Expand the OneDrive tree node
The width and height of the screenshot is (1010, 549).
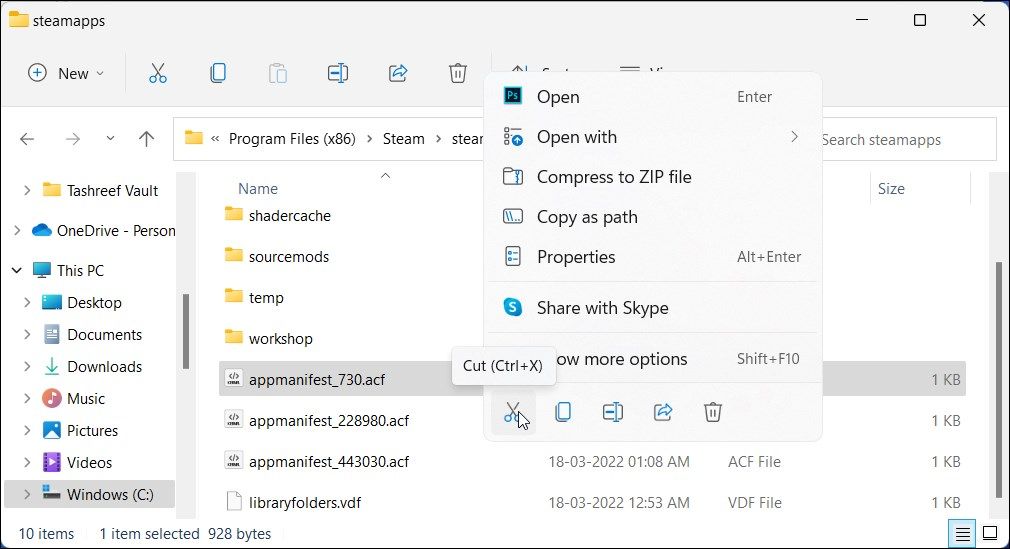(x=17, y=230)
